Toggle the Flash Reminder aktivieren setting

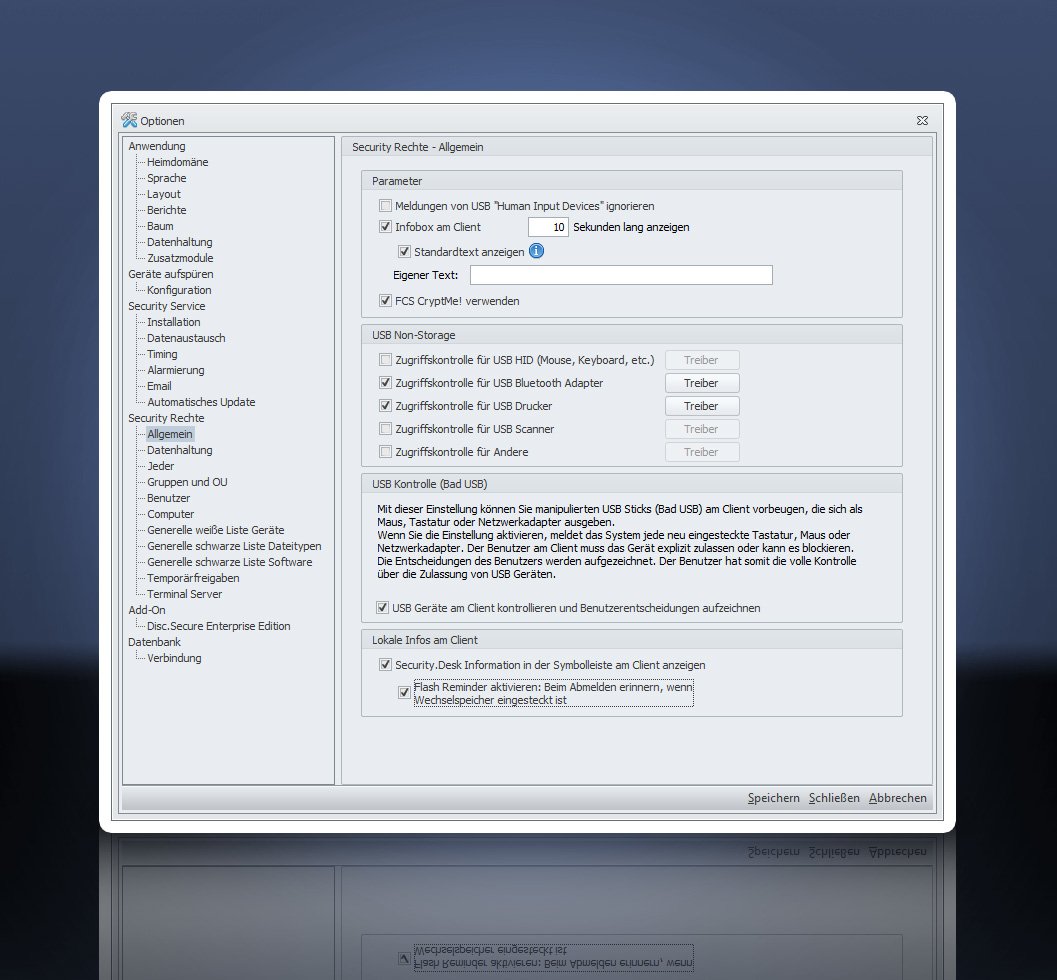(404, 692)
